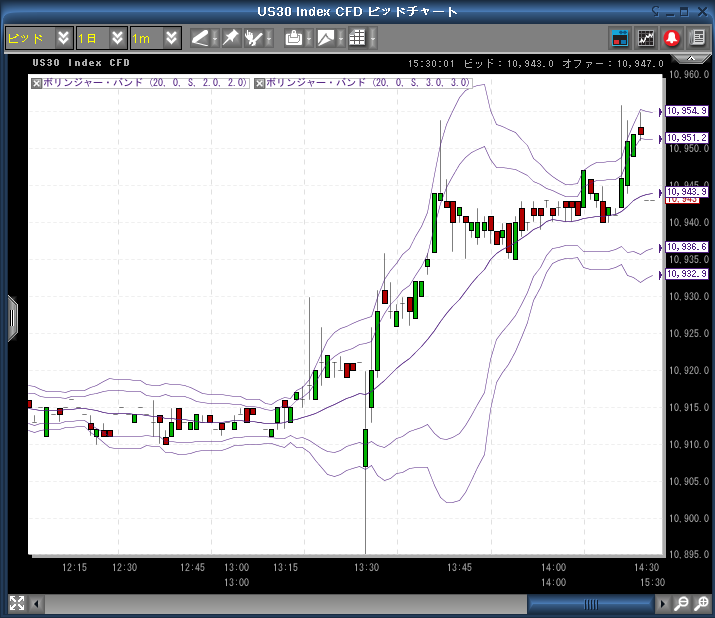Open the red alert bell icon
This screenshot has width=715, height=618.
[x=671, y=38]
